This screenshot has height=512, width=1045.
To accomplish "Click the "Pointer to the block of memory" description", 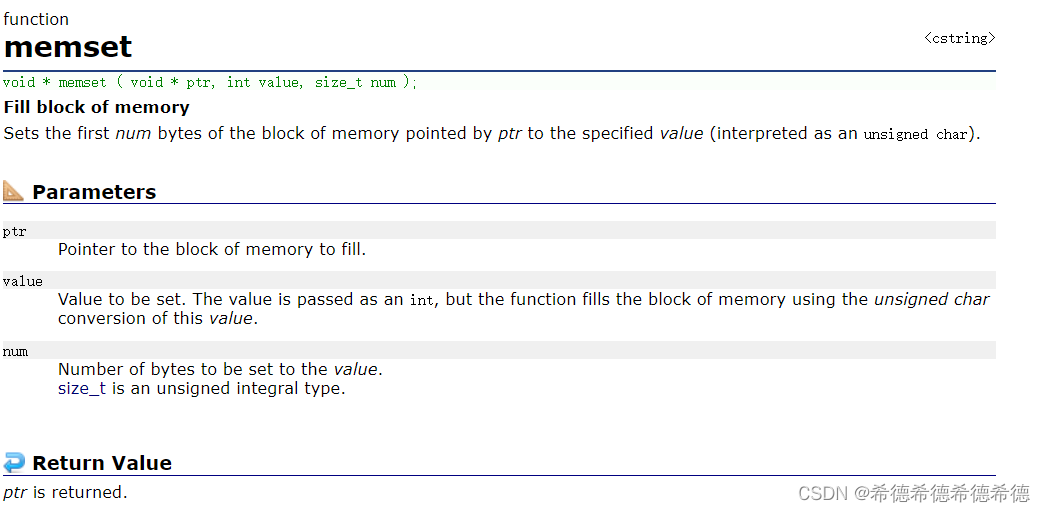I will [x=212, y=249].
